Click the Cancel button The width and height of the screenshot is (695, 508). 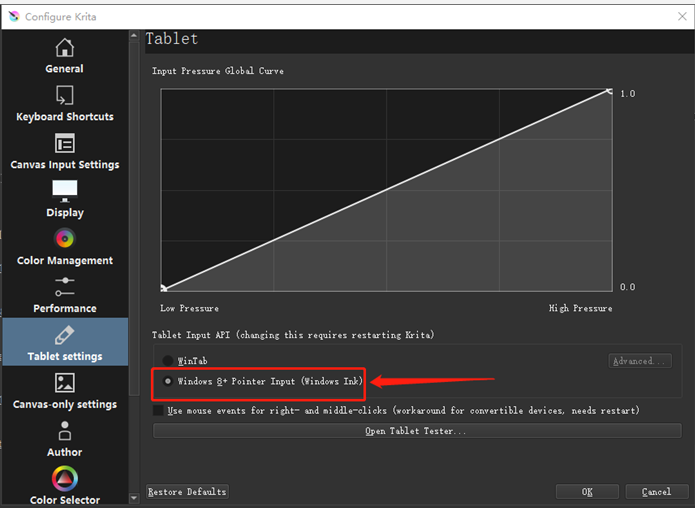point(656,492)
